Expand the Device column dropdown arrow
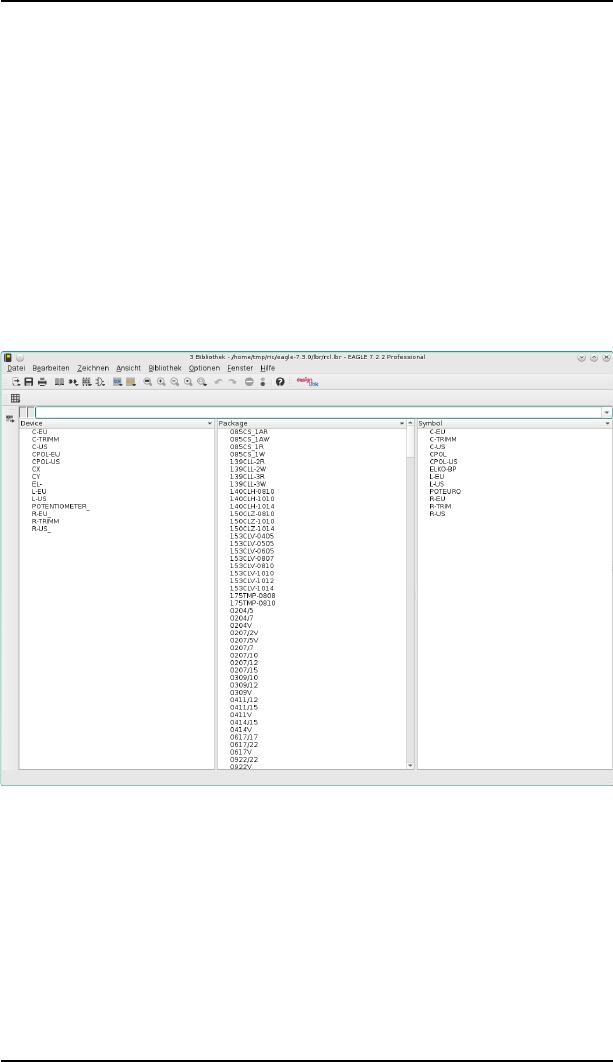 click(210, 423)
